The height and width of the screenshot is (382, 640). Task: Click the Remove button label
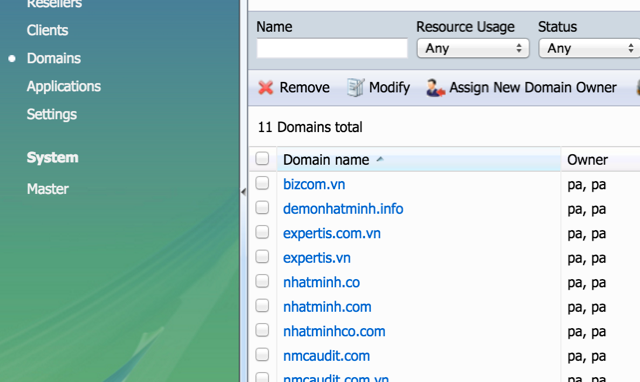(304, 87)
